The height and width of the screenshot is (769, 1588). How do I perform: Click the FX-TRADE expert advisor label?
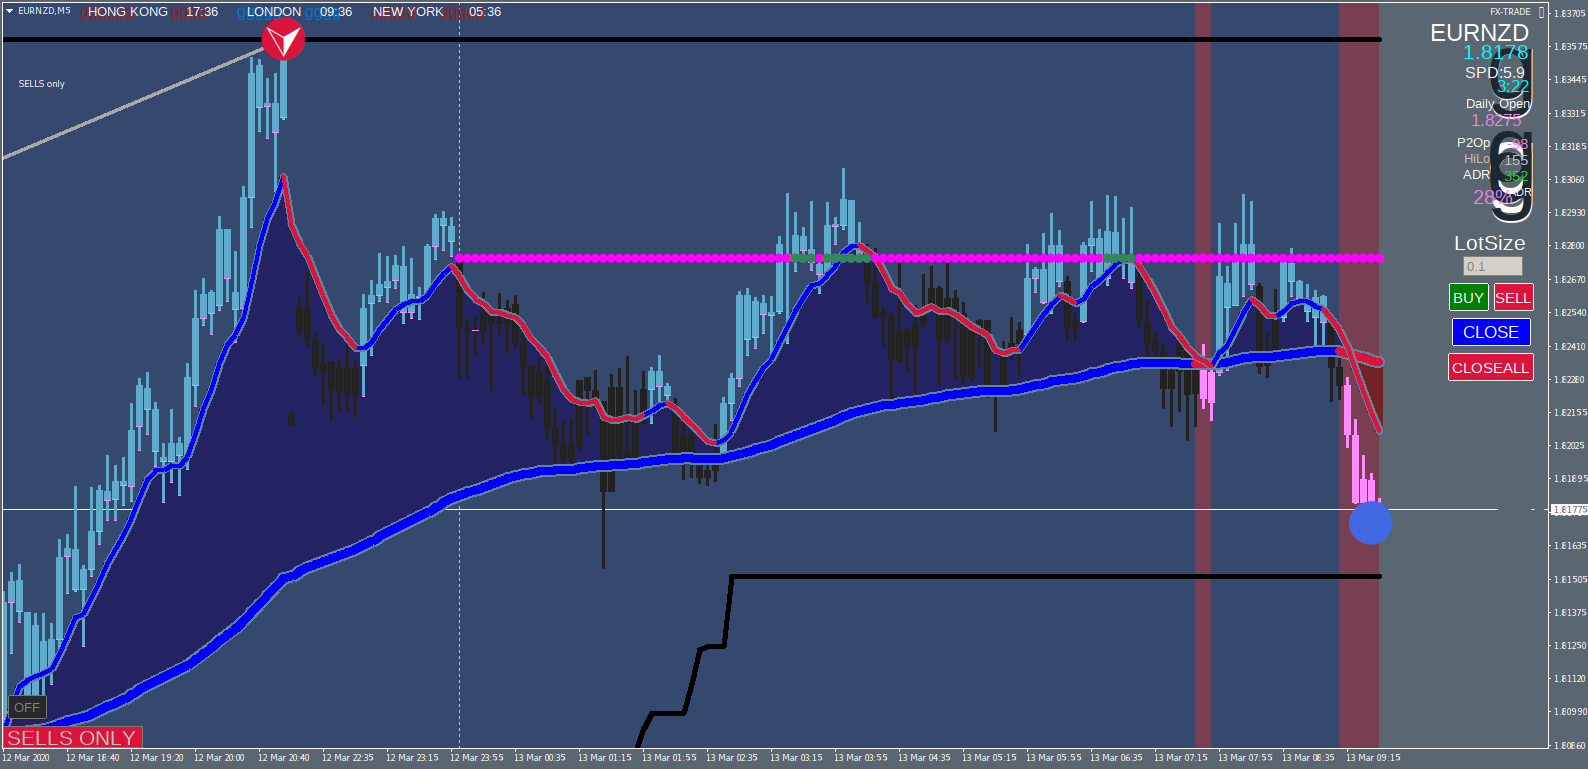pyautogui.click(x=1510, y=12)
